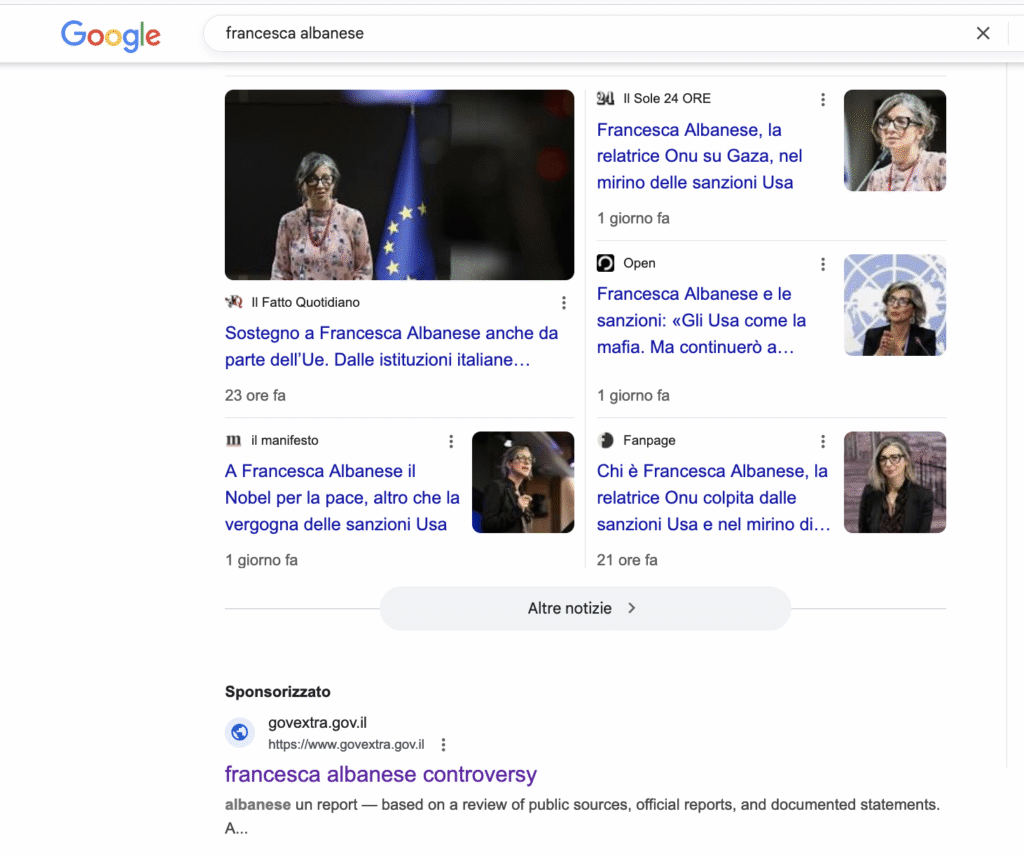Click the 'Il Sole 24 ORE' source name

(667, 99)
